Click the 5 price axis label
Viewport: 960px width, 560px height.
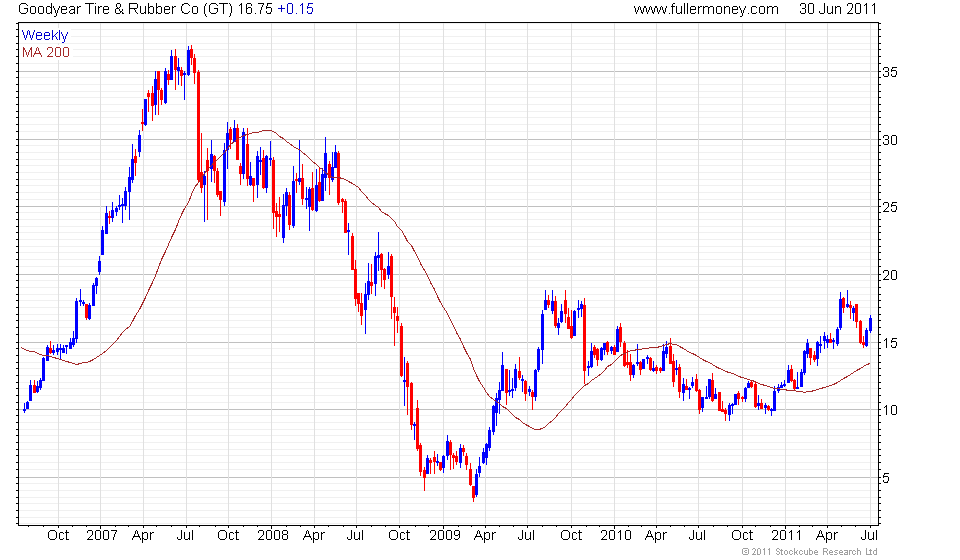[886, 478]
